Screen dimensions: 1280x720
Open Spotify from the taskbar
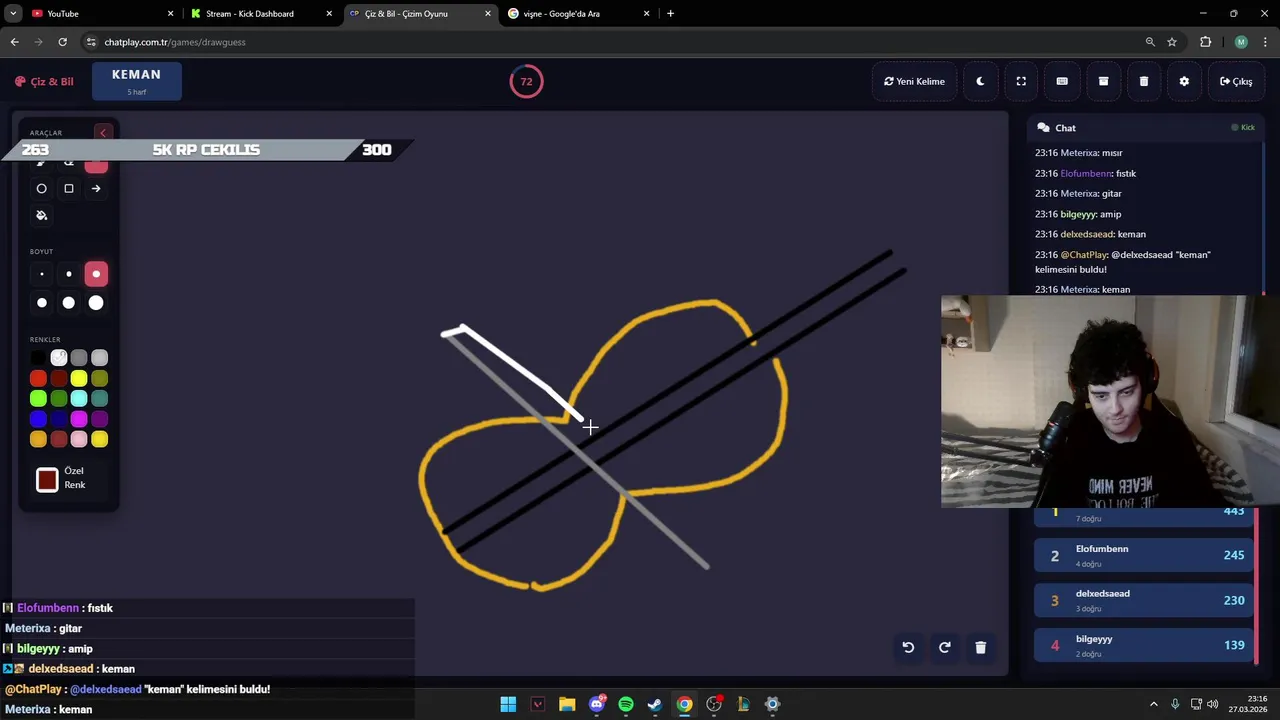pyautogui.click(x=626, y=704)
